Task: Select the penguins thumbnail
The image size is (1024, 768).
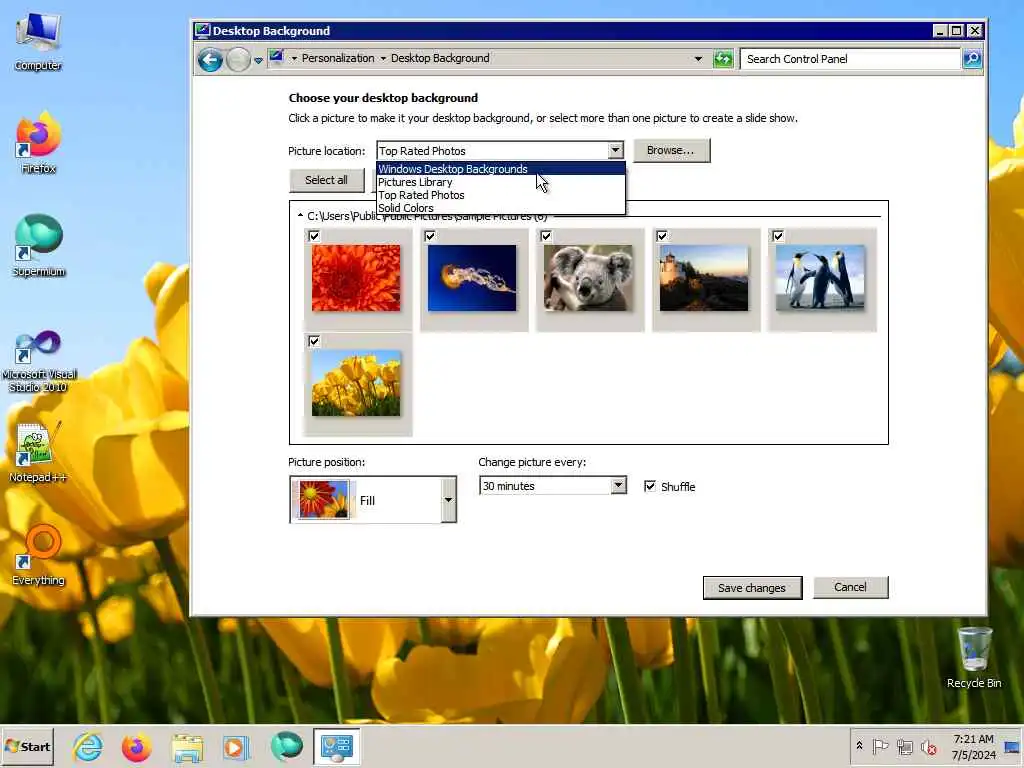Action: pyautogui.click(x=820, y=278)
